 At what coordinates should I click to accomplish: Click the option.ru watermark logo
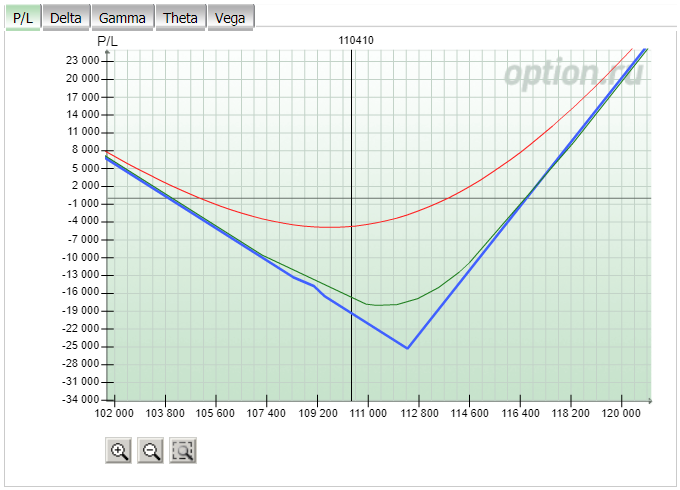pos(573,73)
